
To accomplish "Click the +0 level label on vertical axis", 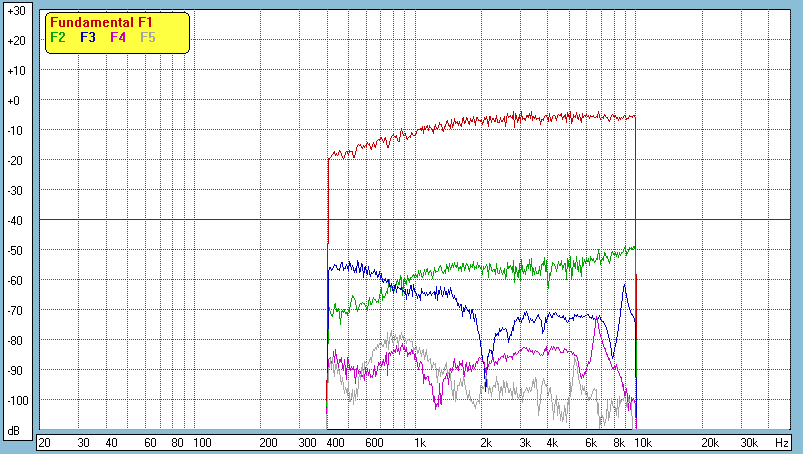I will (15, 101).
